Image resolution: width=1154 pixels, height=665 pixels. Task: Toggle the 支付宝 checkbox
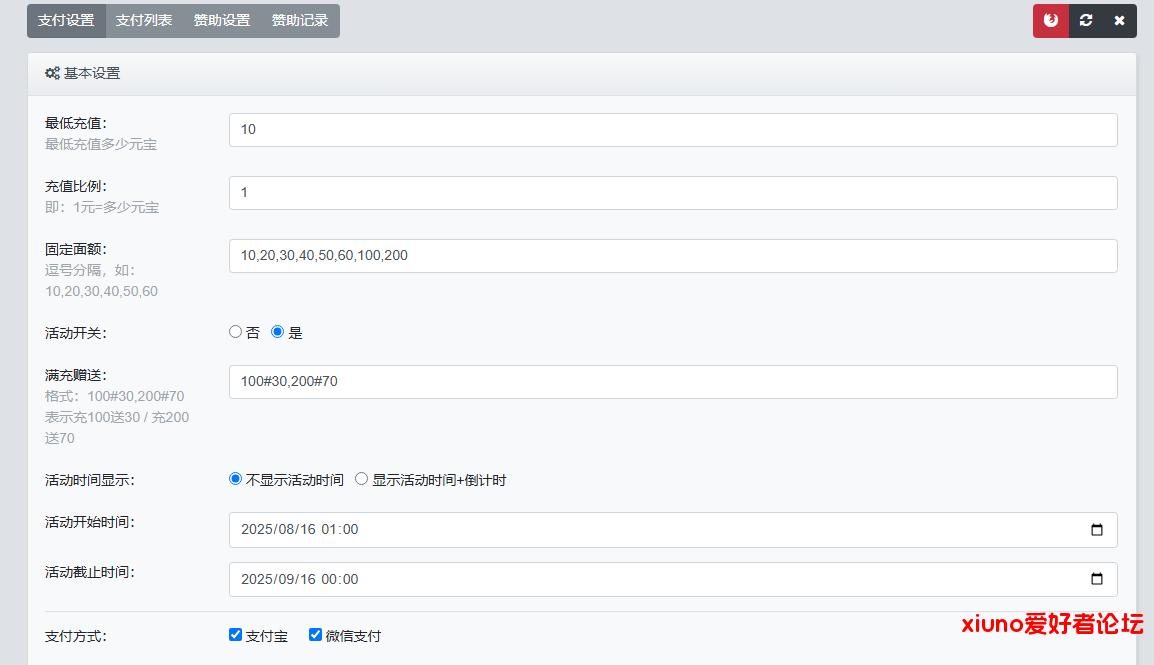coord(236,635)
